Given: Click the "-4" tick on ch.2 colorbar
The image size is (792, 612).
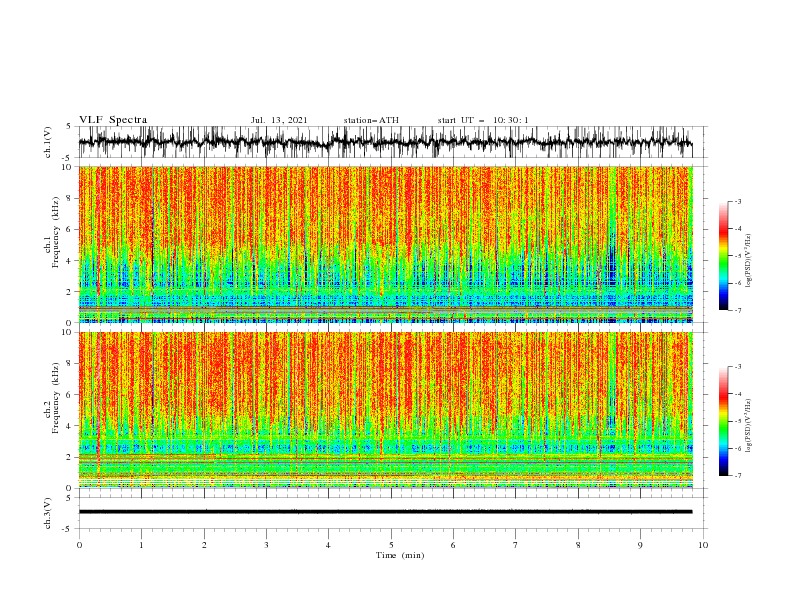Looking at the screenshot, I should [x=737, y=394].
